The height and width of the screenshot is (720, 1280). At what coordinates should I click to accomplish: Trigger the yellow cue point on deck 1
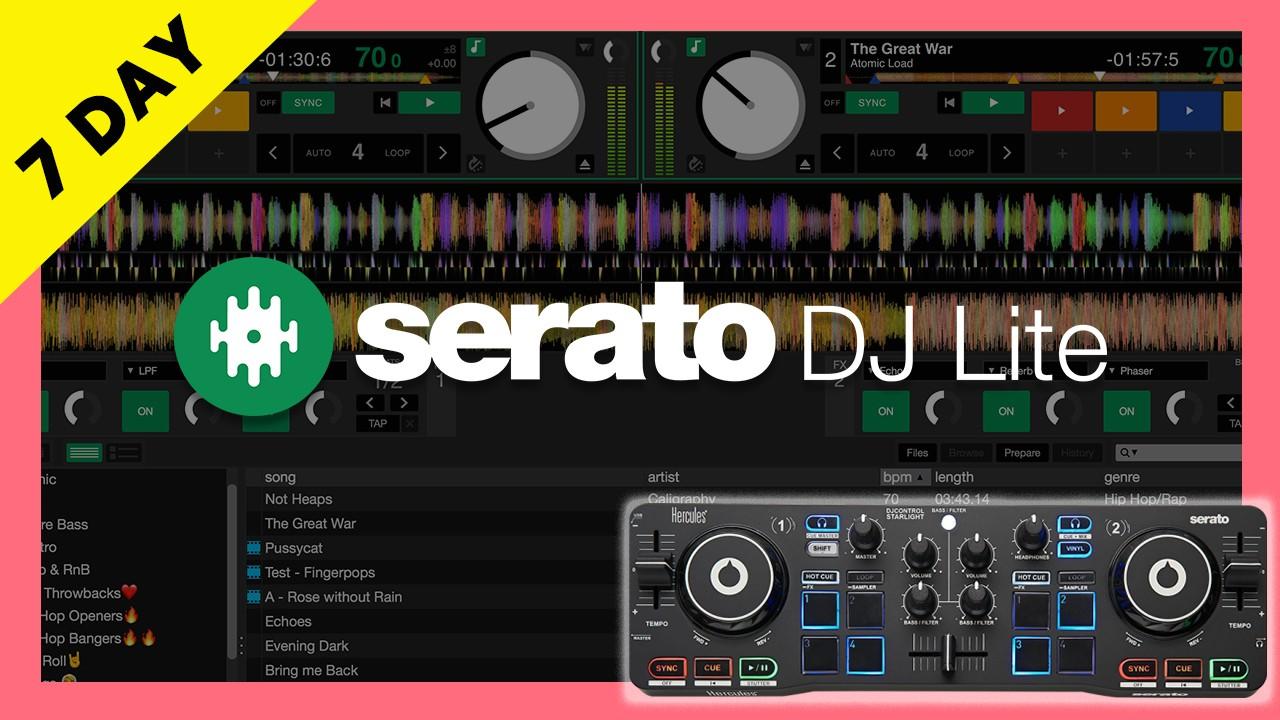(x=217, y=111)
